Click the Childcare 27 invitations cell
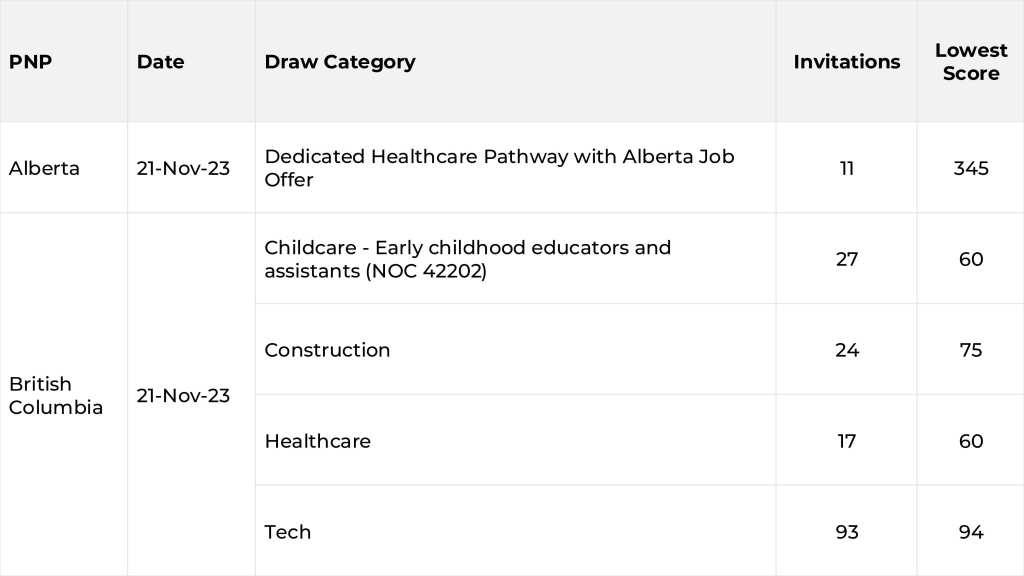This screenshot has height=576, width=1024. click(846, 259)
